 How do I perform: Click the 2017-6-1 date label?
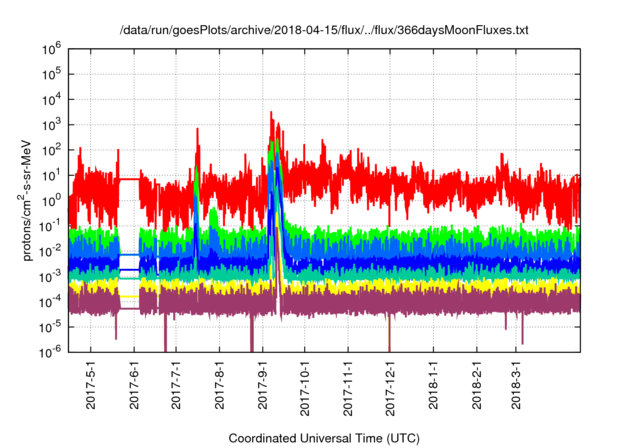[134, 385]
